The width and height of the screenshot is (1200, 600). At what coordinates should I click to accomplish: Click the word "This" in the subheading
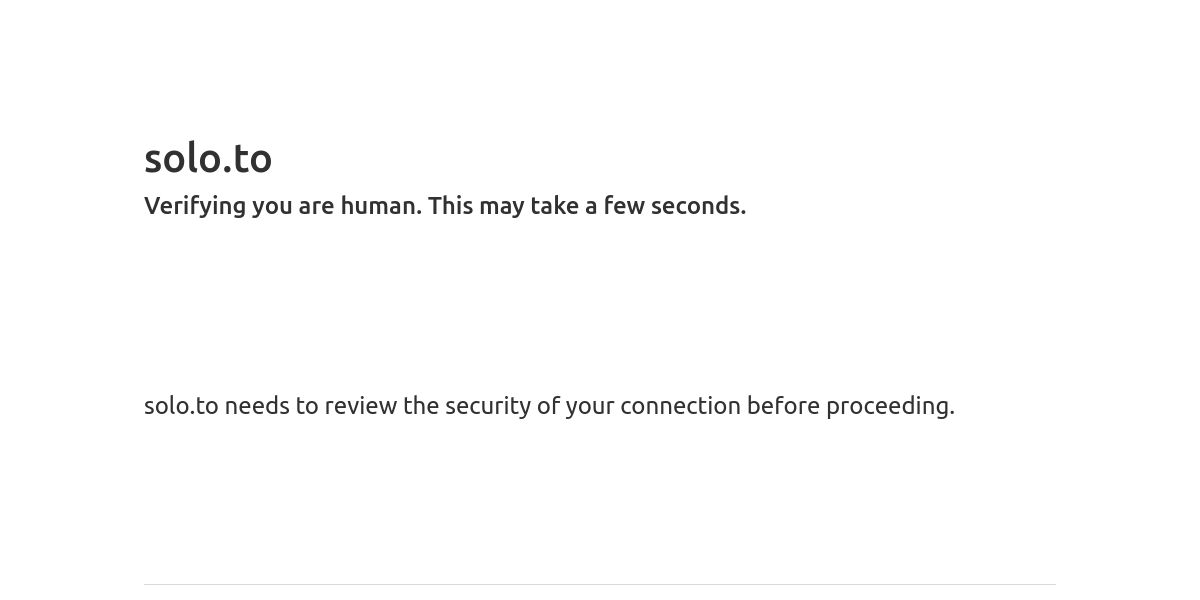(x=451, y=205)
